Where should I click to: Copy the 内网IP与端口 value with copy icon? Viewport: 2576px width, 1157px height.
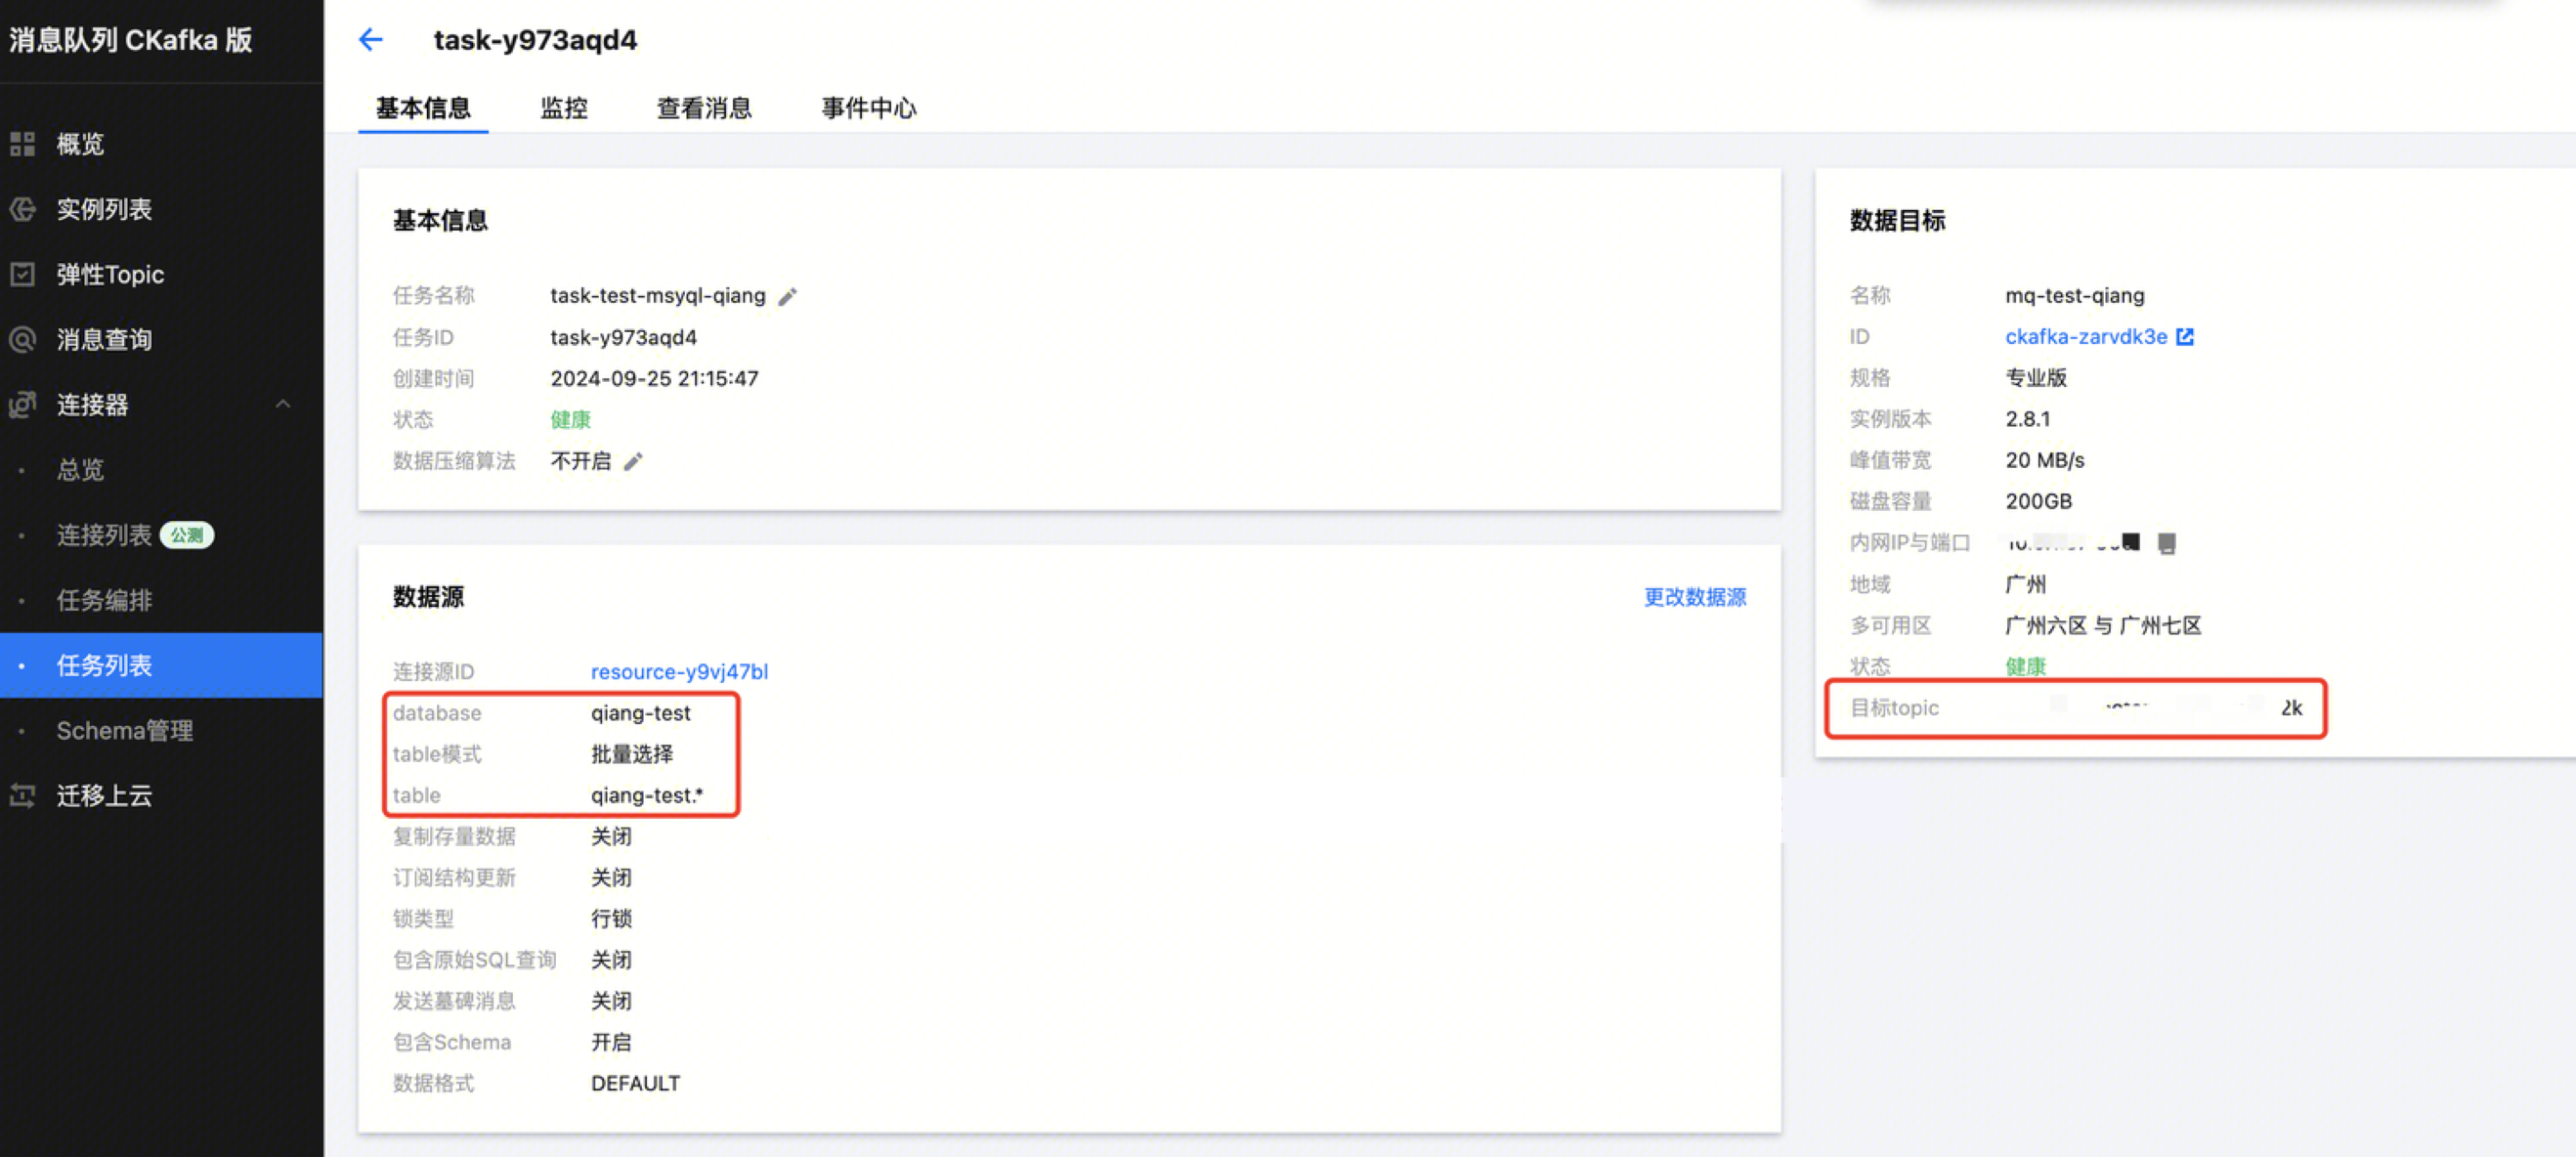coord(2166,543)
